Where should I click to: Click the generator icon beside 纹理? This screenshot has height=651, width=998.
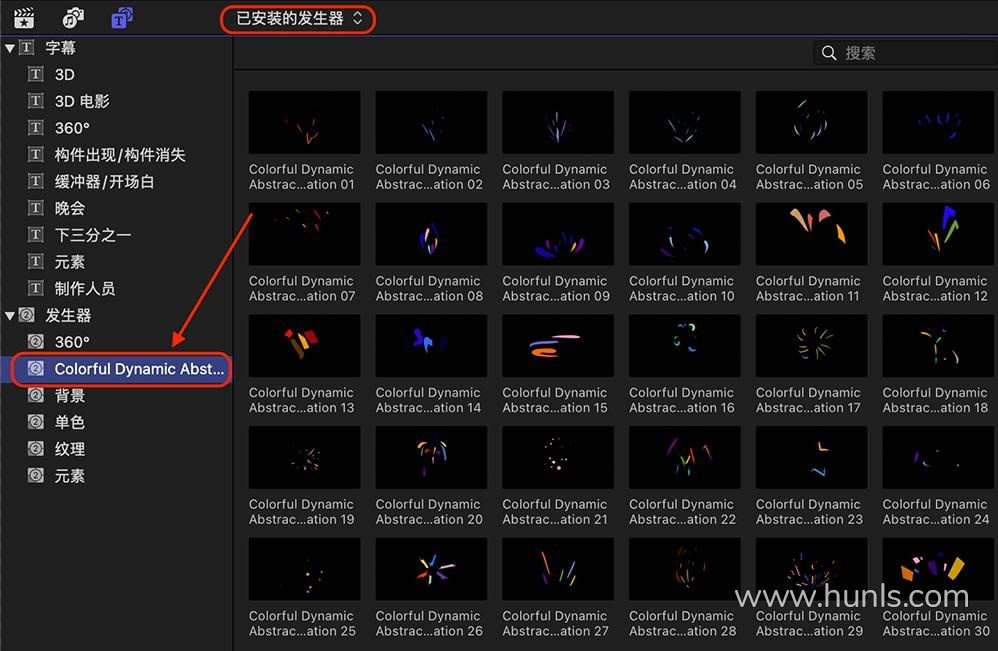coord(36,448)
